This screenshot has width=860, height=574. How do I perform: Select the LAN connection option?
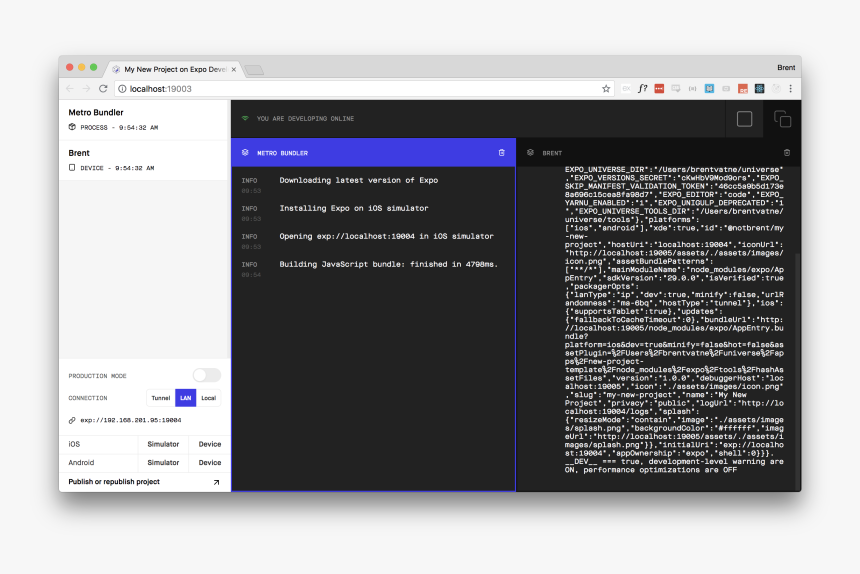click(x=185, y=398)
